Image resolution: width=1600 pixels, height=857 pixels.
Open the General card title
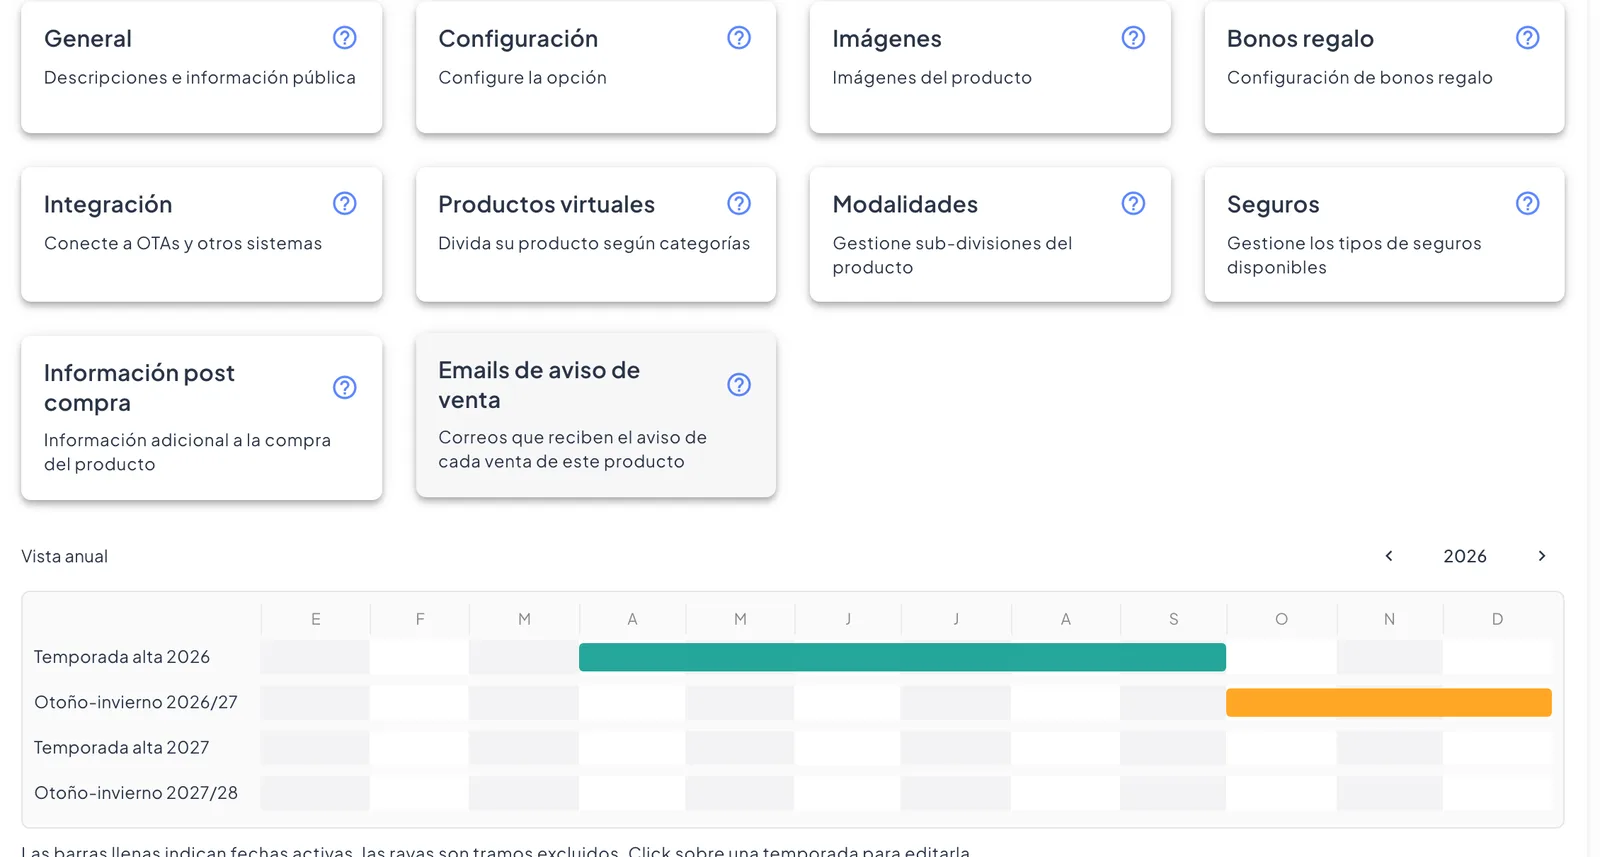pos(88,39)
